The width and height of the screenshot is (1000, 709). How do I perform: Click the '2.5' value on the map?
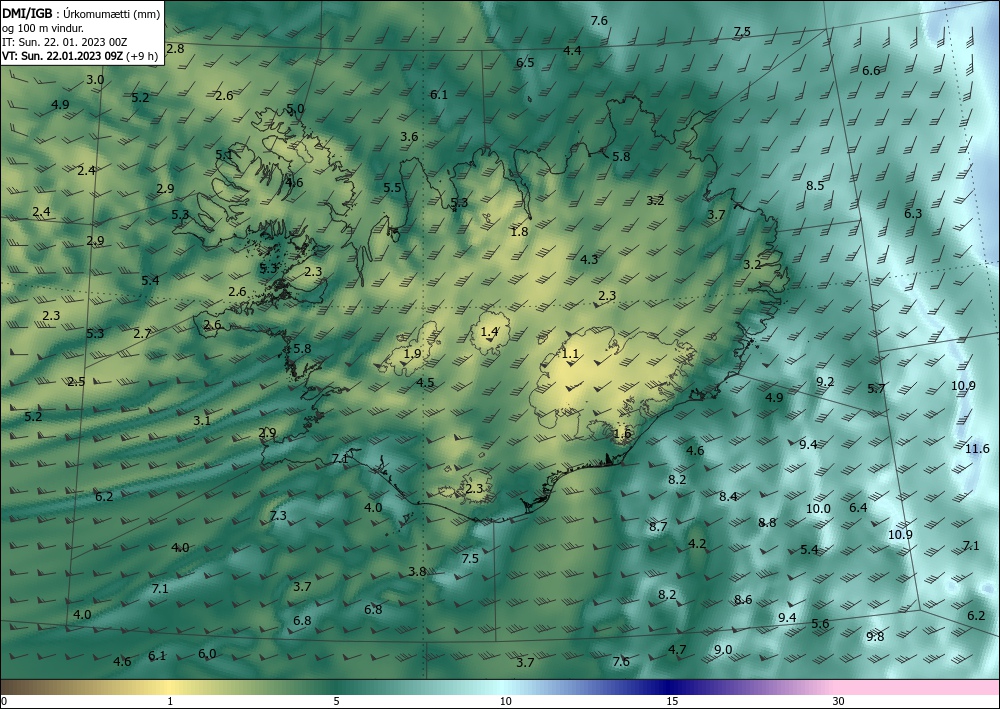77,382
